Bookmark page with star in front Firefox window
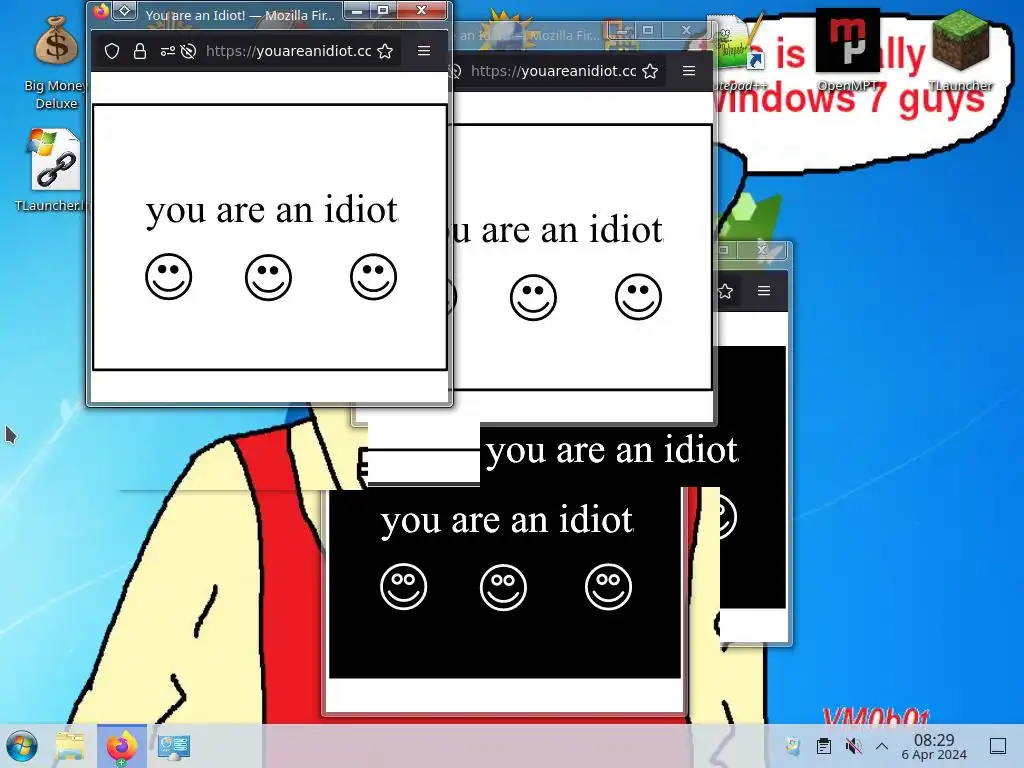This screenshot has width=1024, height=768. click(385, 51)
